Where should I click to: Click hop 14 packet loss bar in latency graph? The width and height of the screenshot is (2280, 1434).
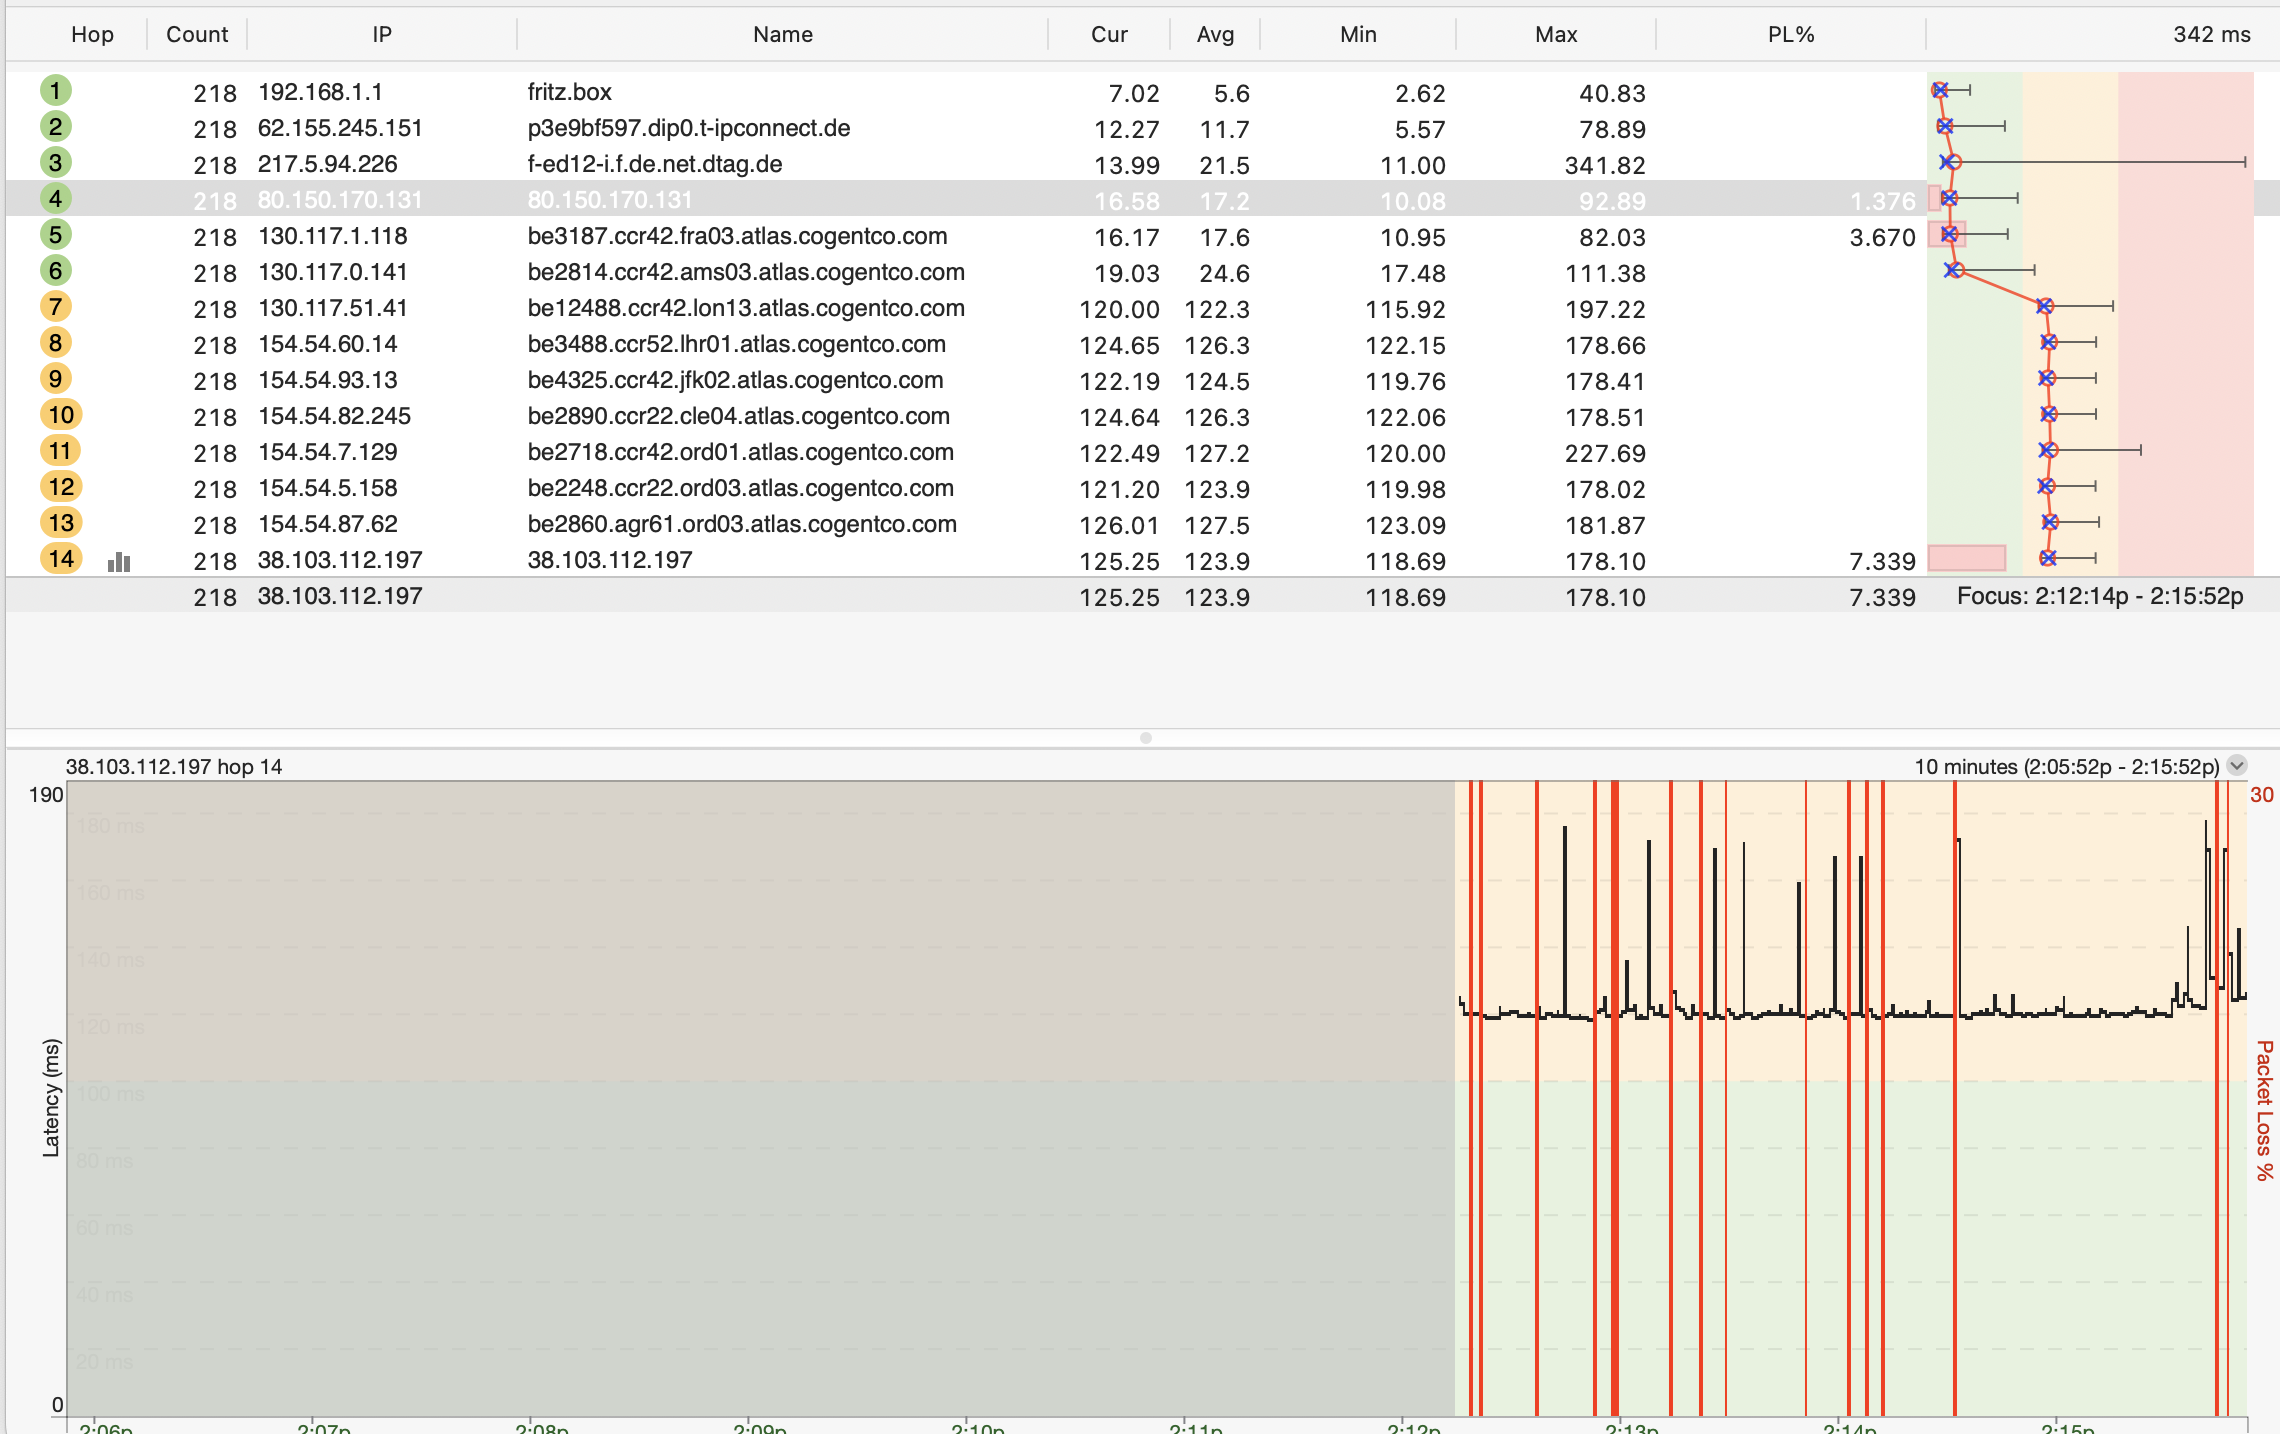pyautogui.click(x=1966, y=558)
